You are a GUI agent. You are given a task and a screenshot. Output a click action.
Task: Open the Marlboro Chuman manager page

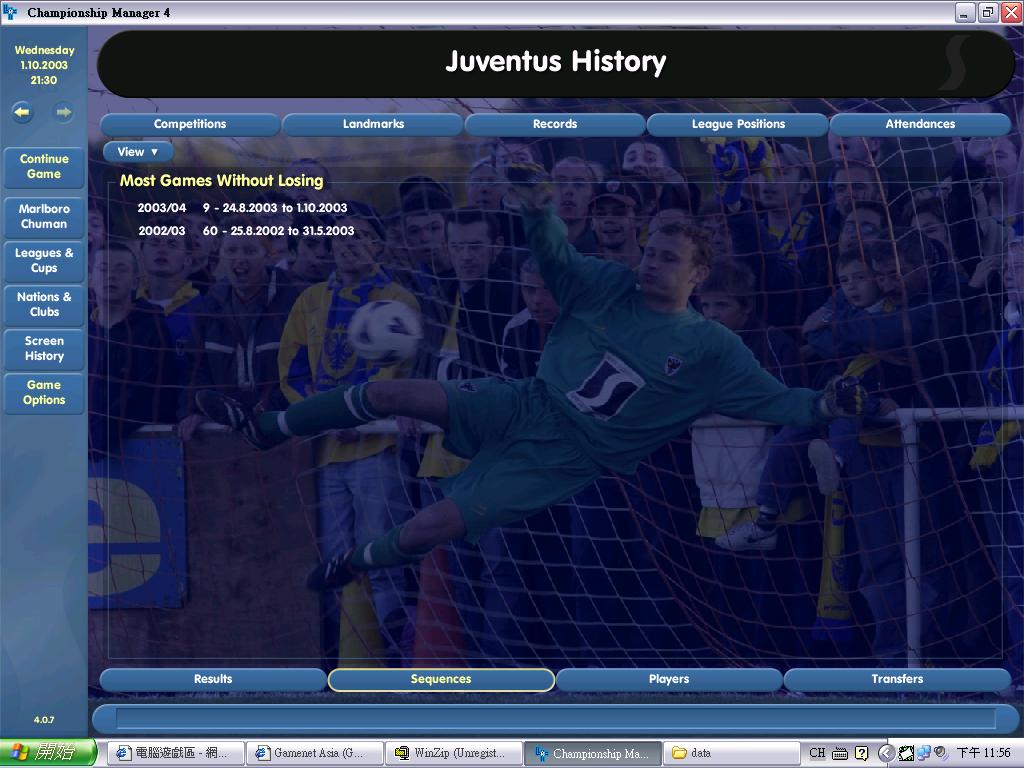coord(44,216)
